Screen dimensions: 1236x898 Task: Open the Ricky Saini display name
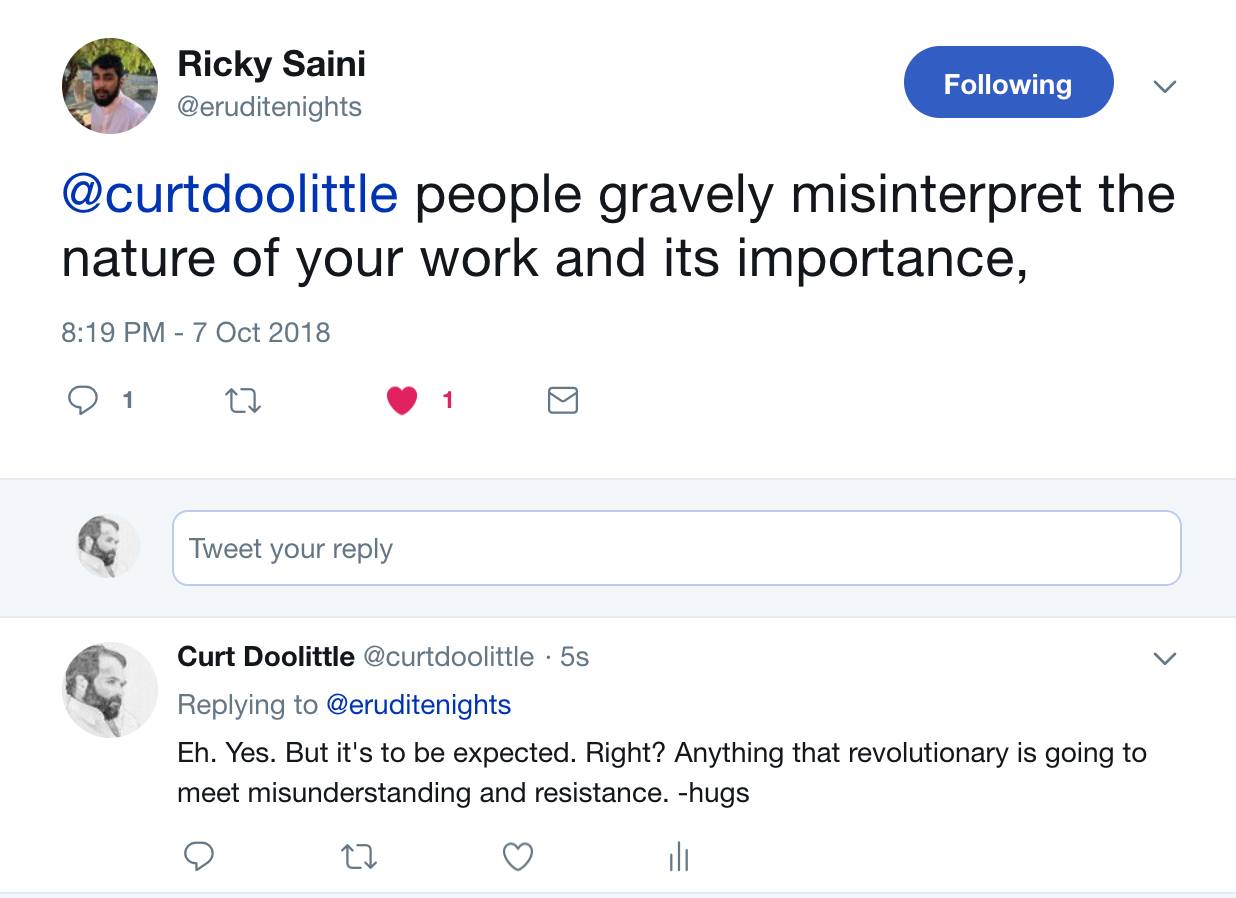[x=271, y=64]
